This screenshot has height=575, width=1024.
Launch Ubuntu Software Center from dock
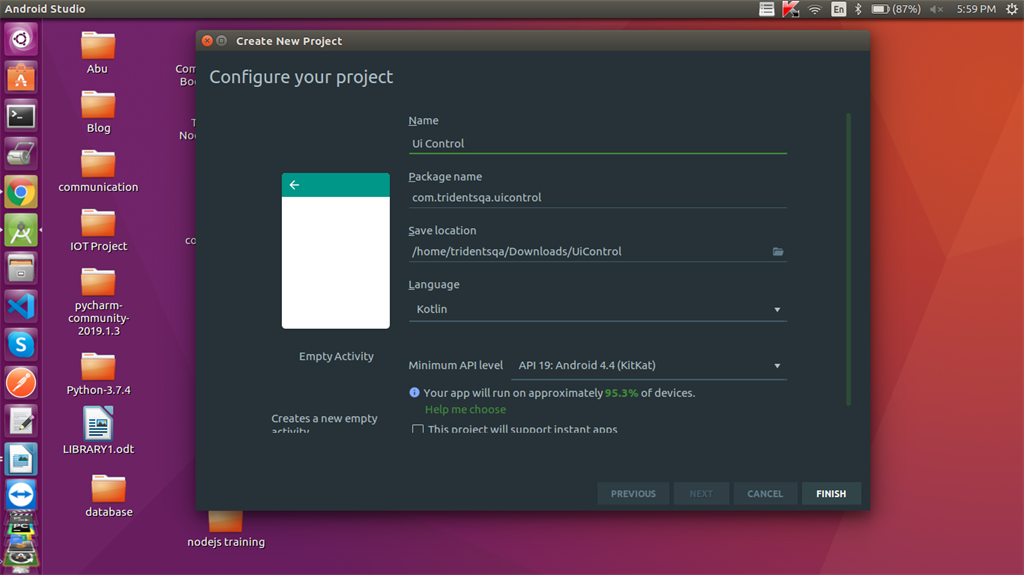[21, 77]
